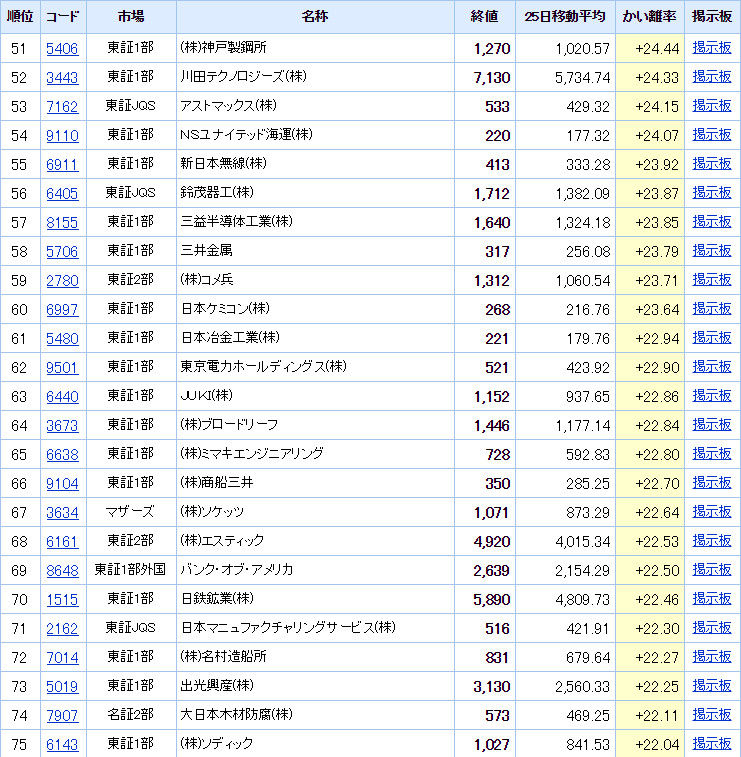Screen dimensions: 741x757
Task: Open 掲示板 link for JUKI row
Action: 712,396
